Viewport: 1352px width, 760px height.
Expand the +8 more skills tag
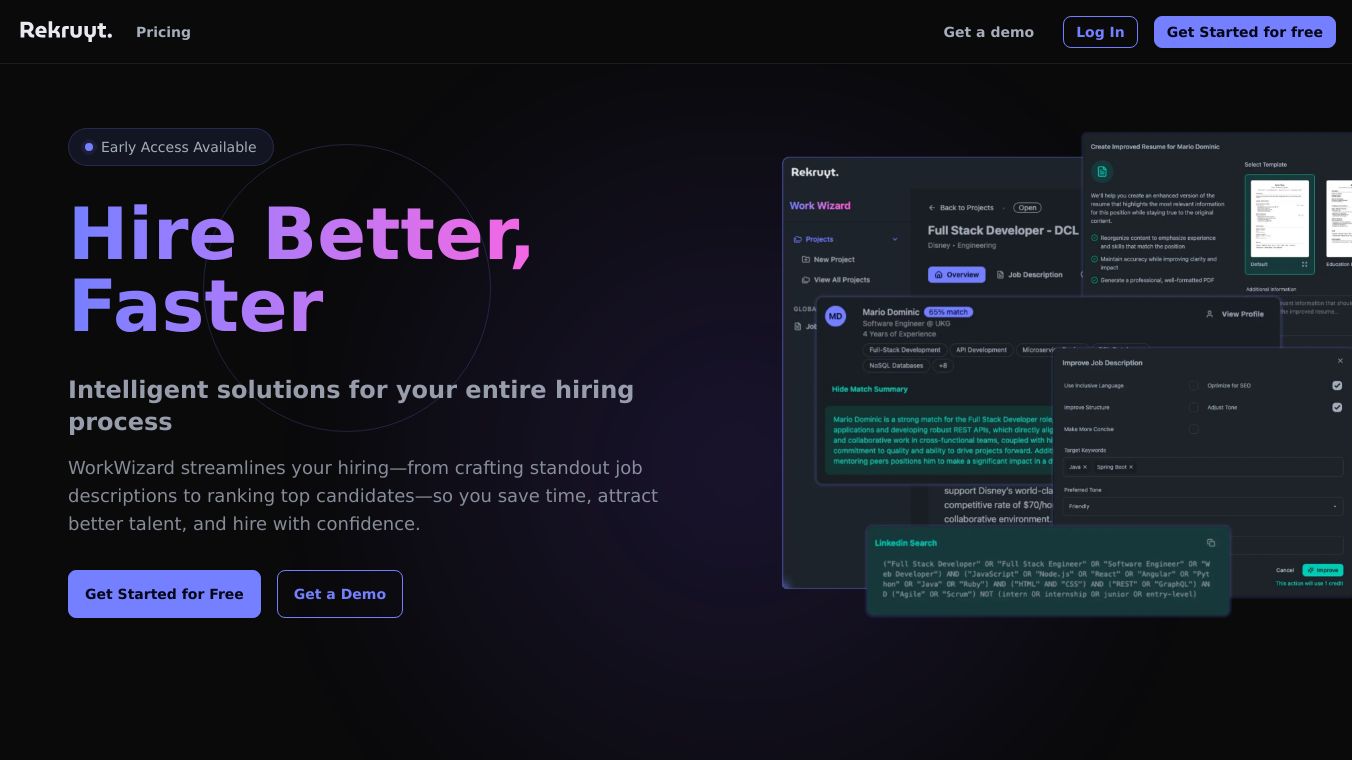(943, 366)
